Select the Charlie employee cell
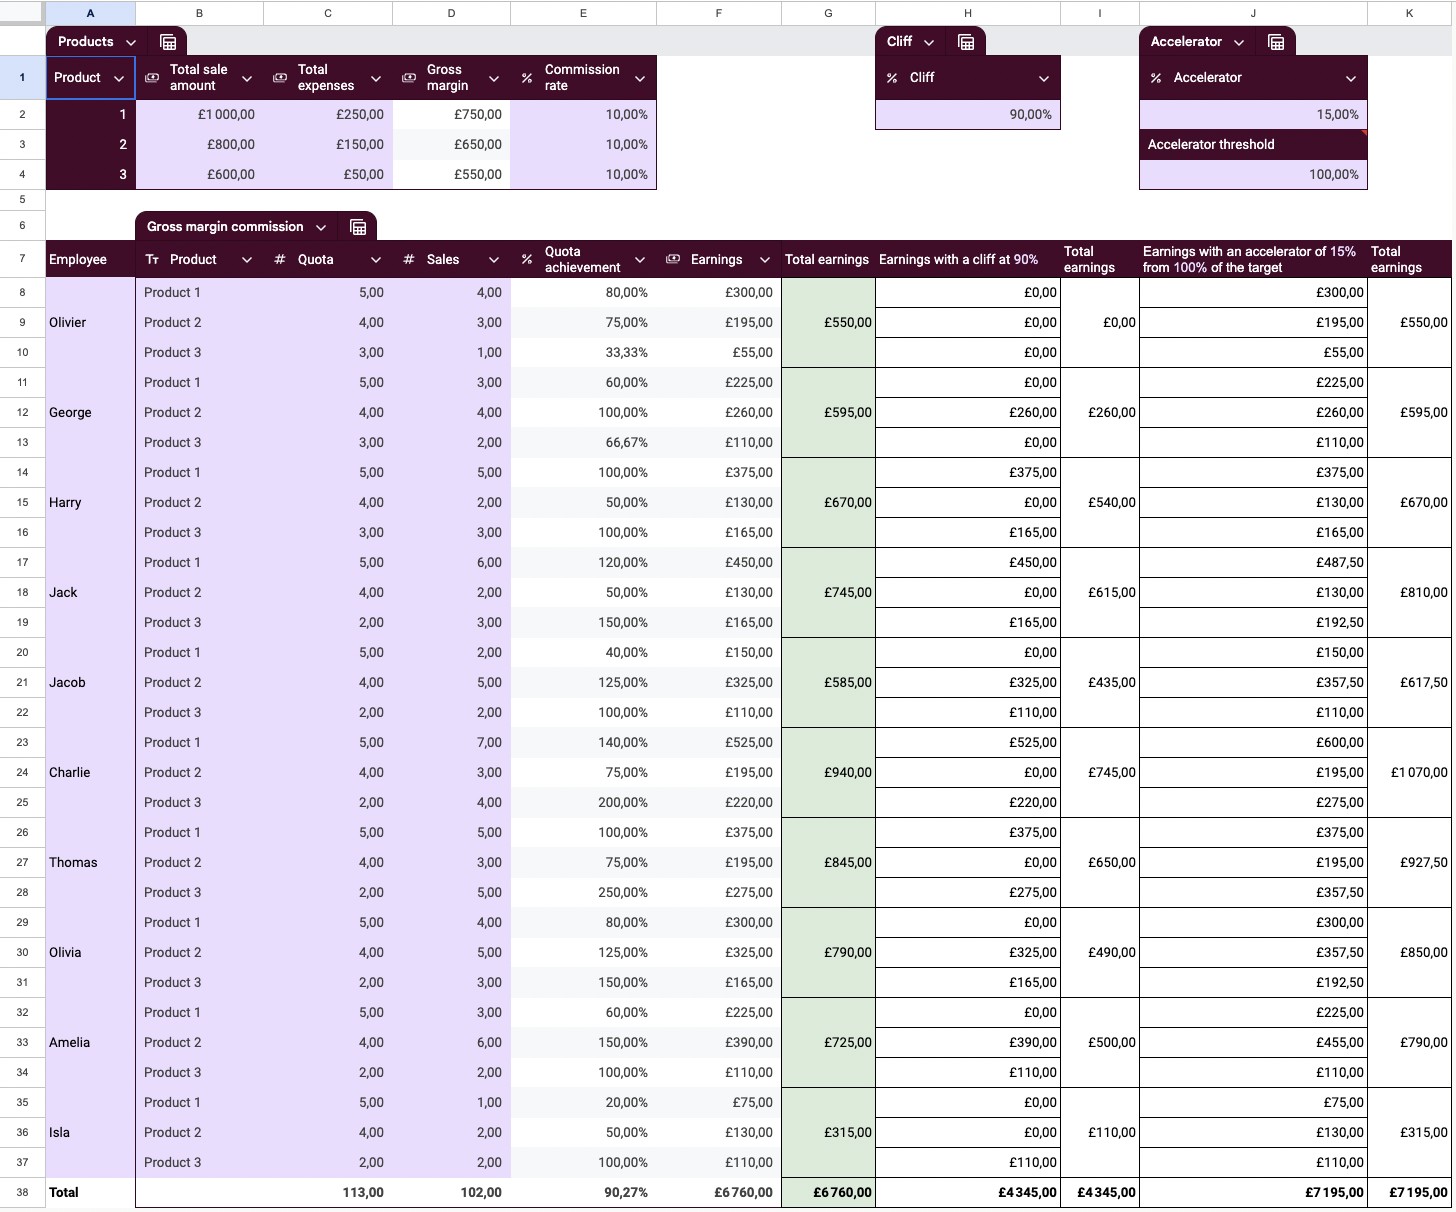The height and width of the screenshot is (1212, 1456). (90, 772)
